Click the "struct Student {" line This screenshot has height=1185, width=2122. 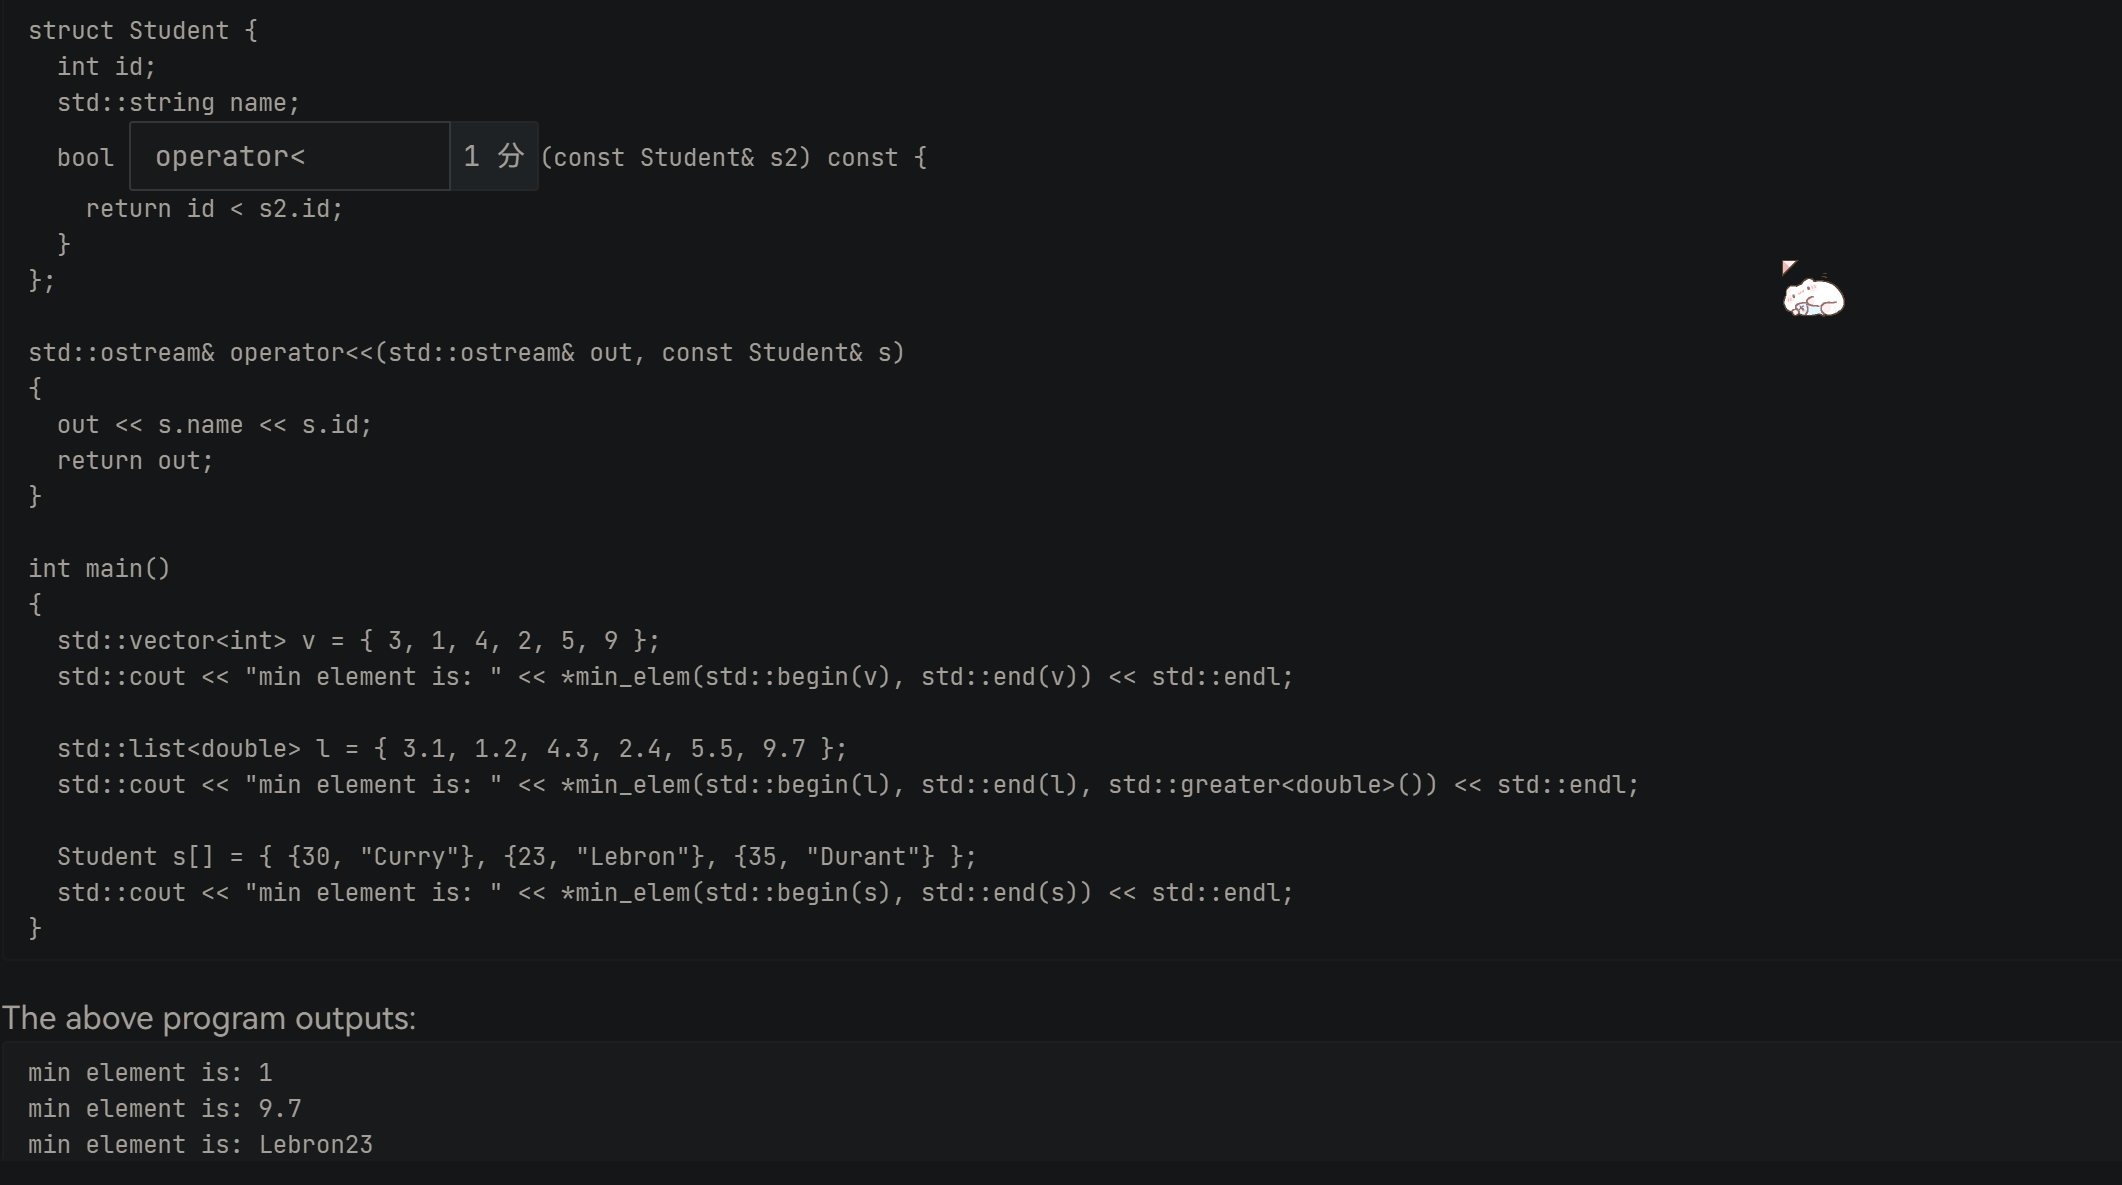[x=143, y=31]
